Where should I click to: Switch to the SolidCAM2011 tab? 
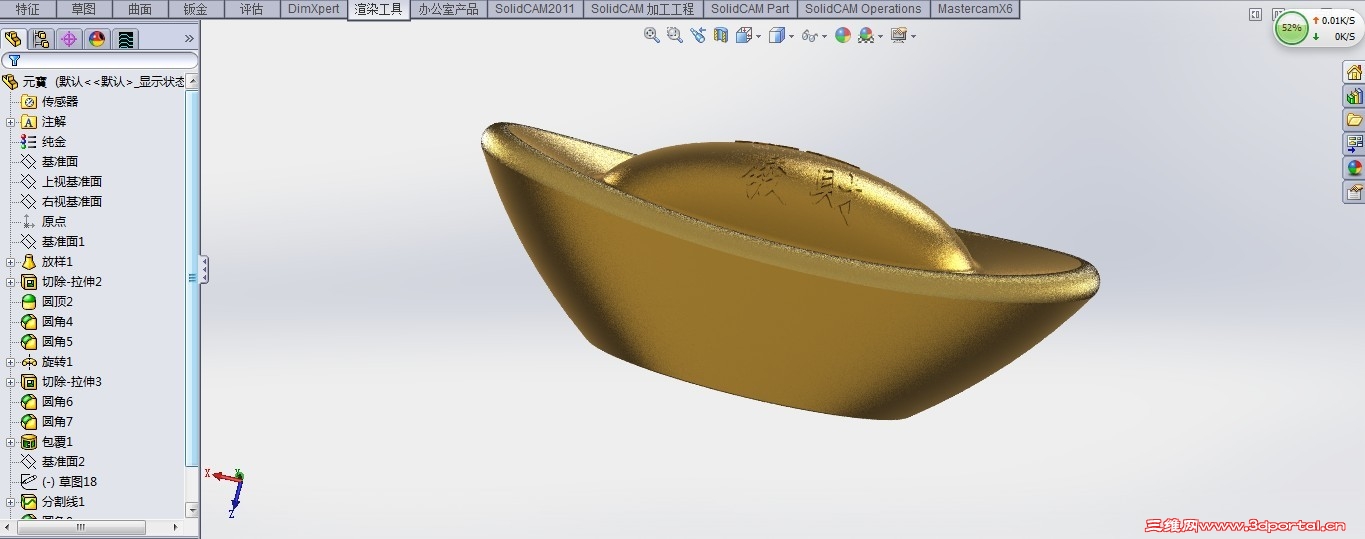click(535, 9)
